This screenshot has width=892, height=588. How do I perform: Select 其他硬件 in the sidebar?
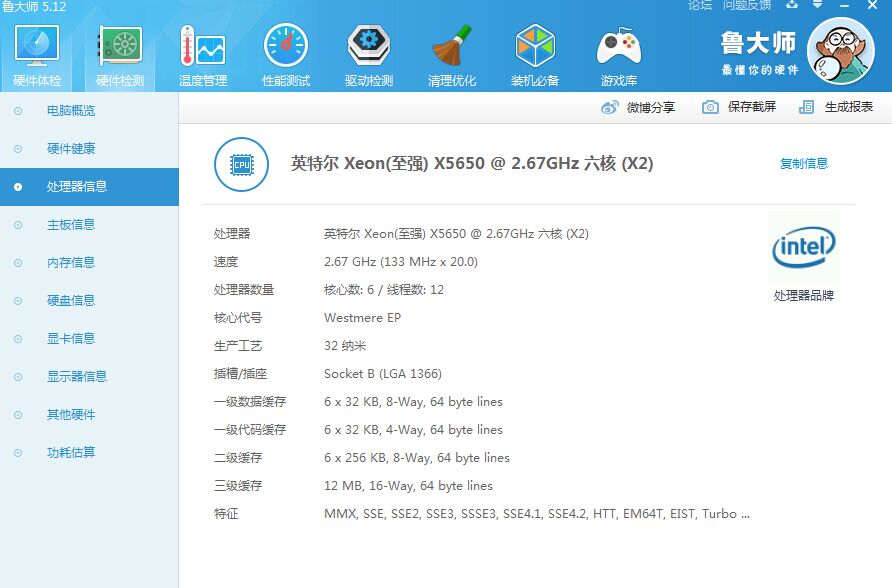[89, 415]
